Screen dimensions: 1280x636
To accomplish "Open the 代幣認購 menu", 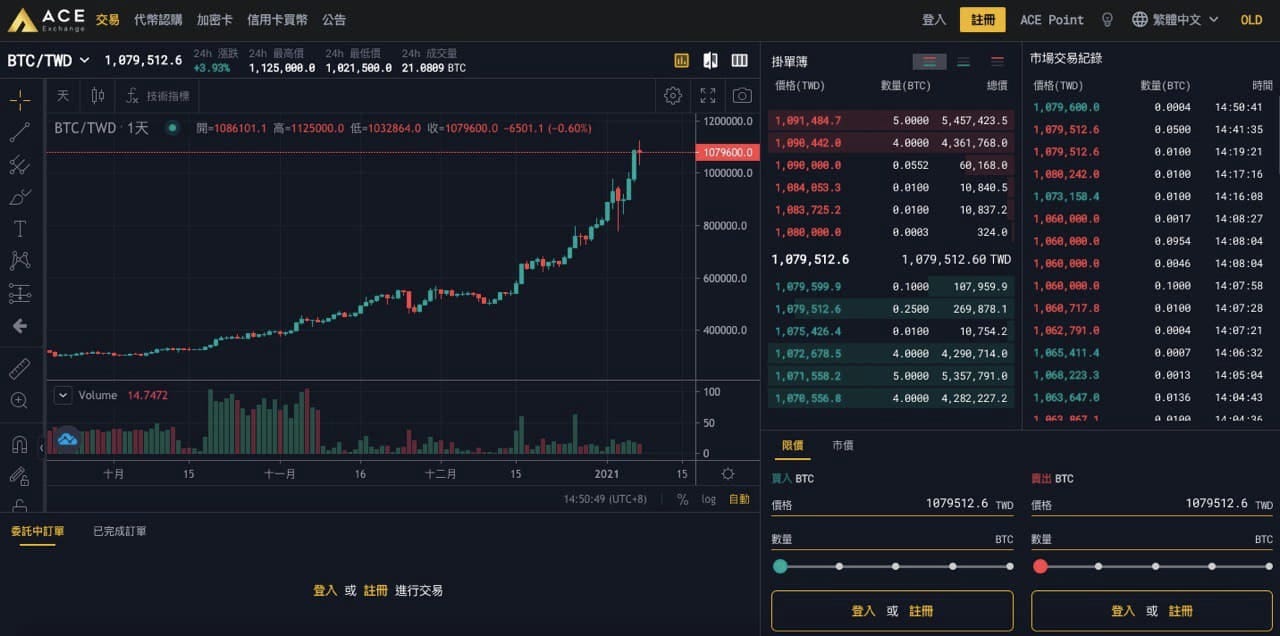I will tap(159, 20).
